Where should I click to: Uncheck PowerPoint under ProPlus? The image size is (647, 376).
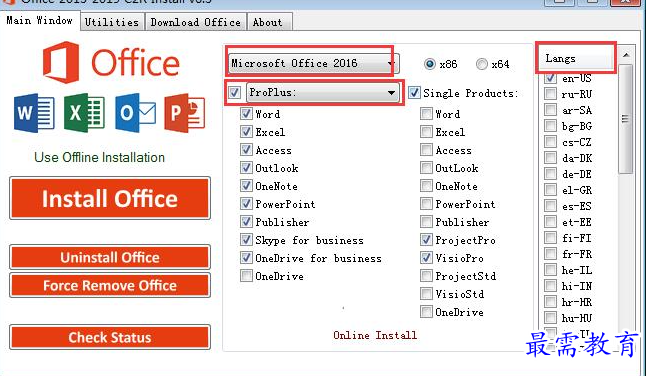point(246,203)
